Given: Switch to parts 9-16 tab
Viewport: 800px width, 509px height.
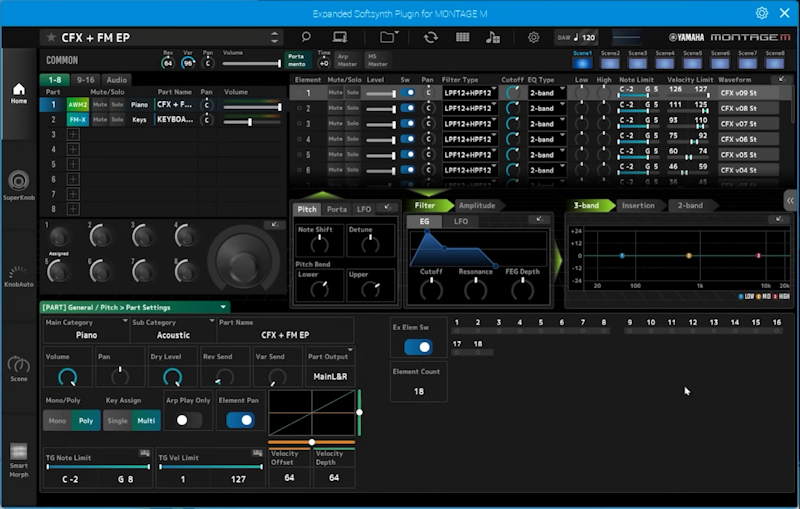Looking at the screenshot, I should click(85, 80).
